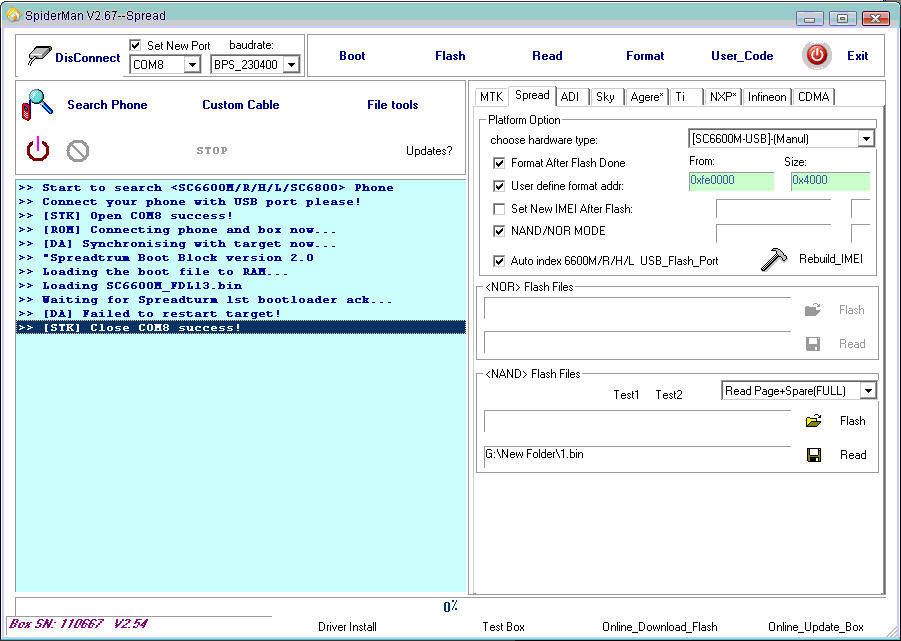901x641 pixels.
Task: Click the NAND flash file path field
Action: click(637, 421)
